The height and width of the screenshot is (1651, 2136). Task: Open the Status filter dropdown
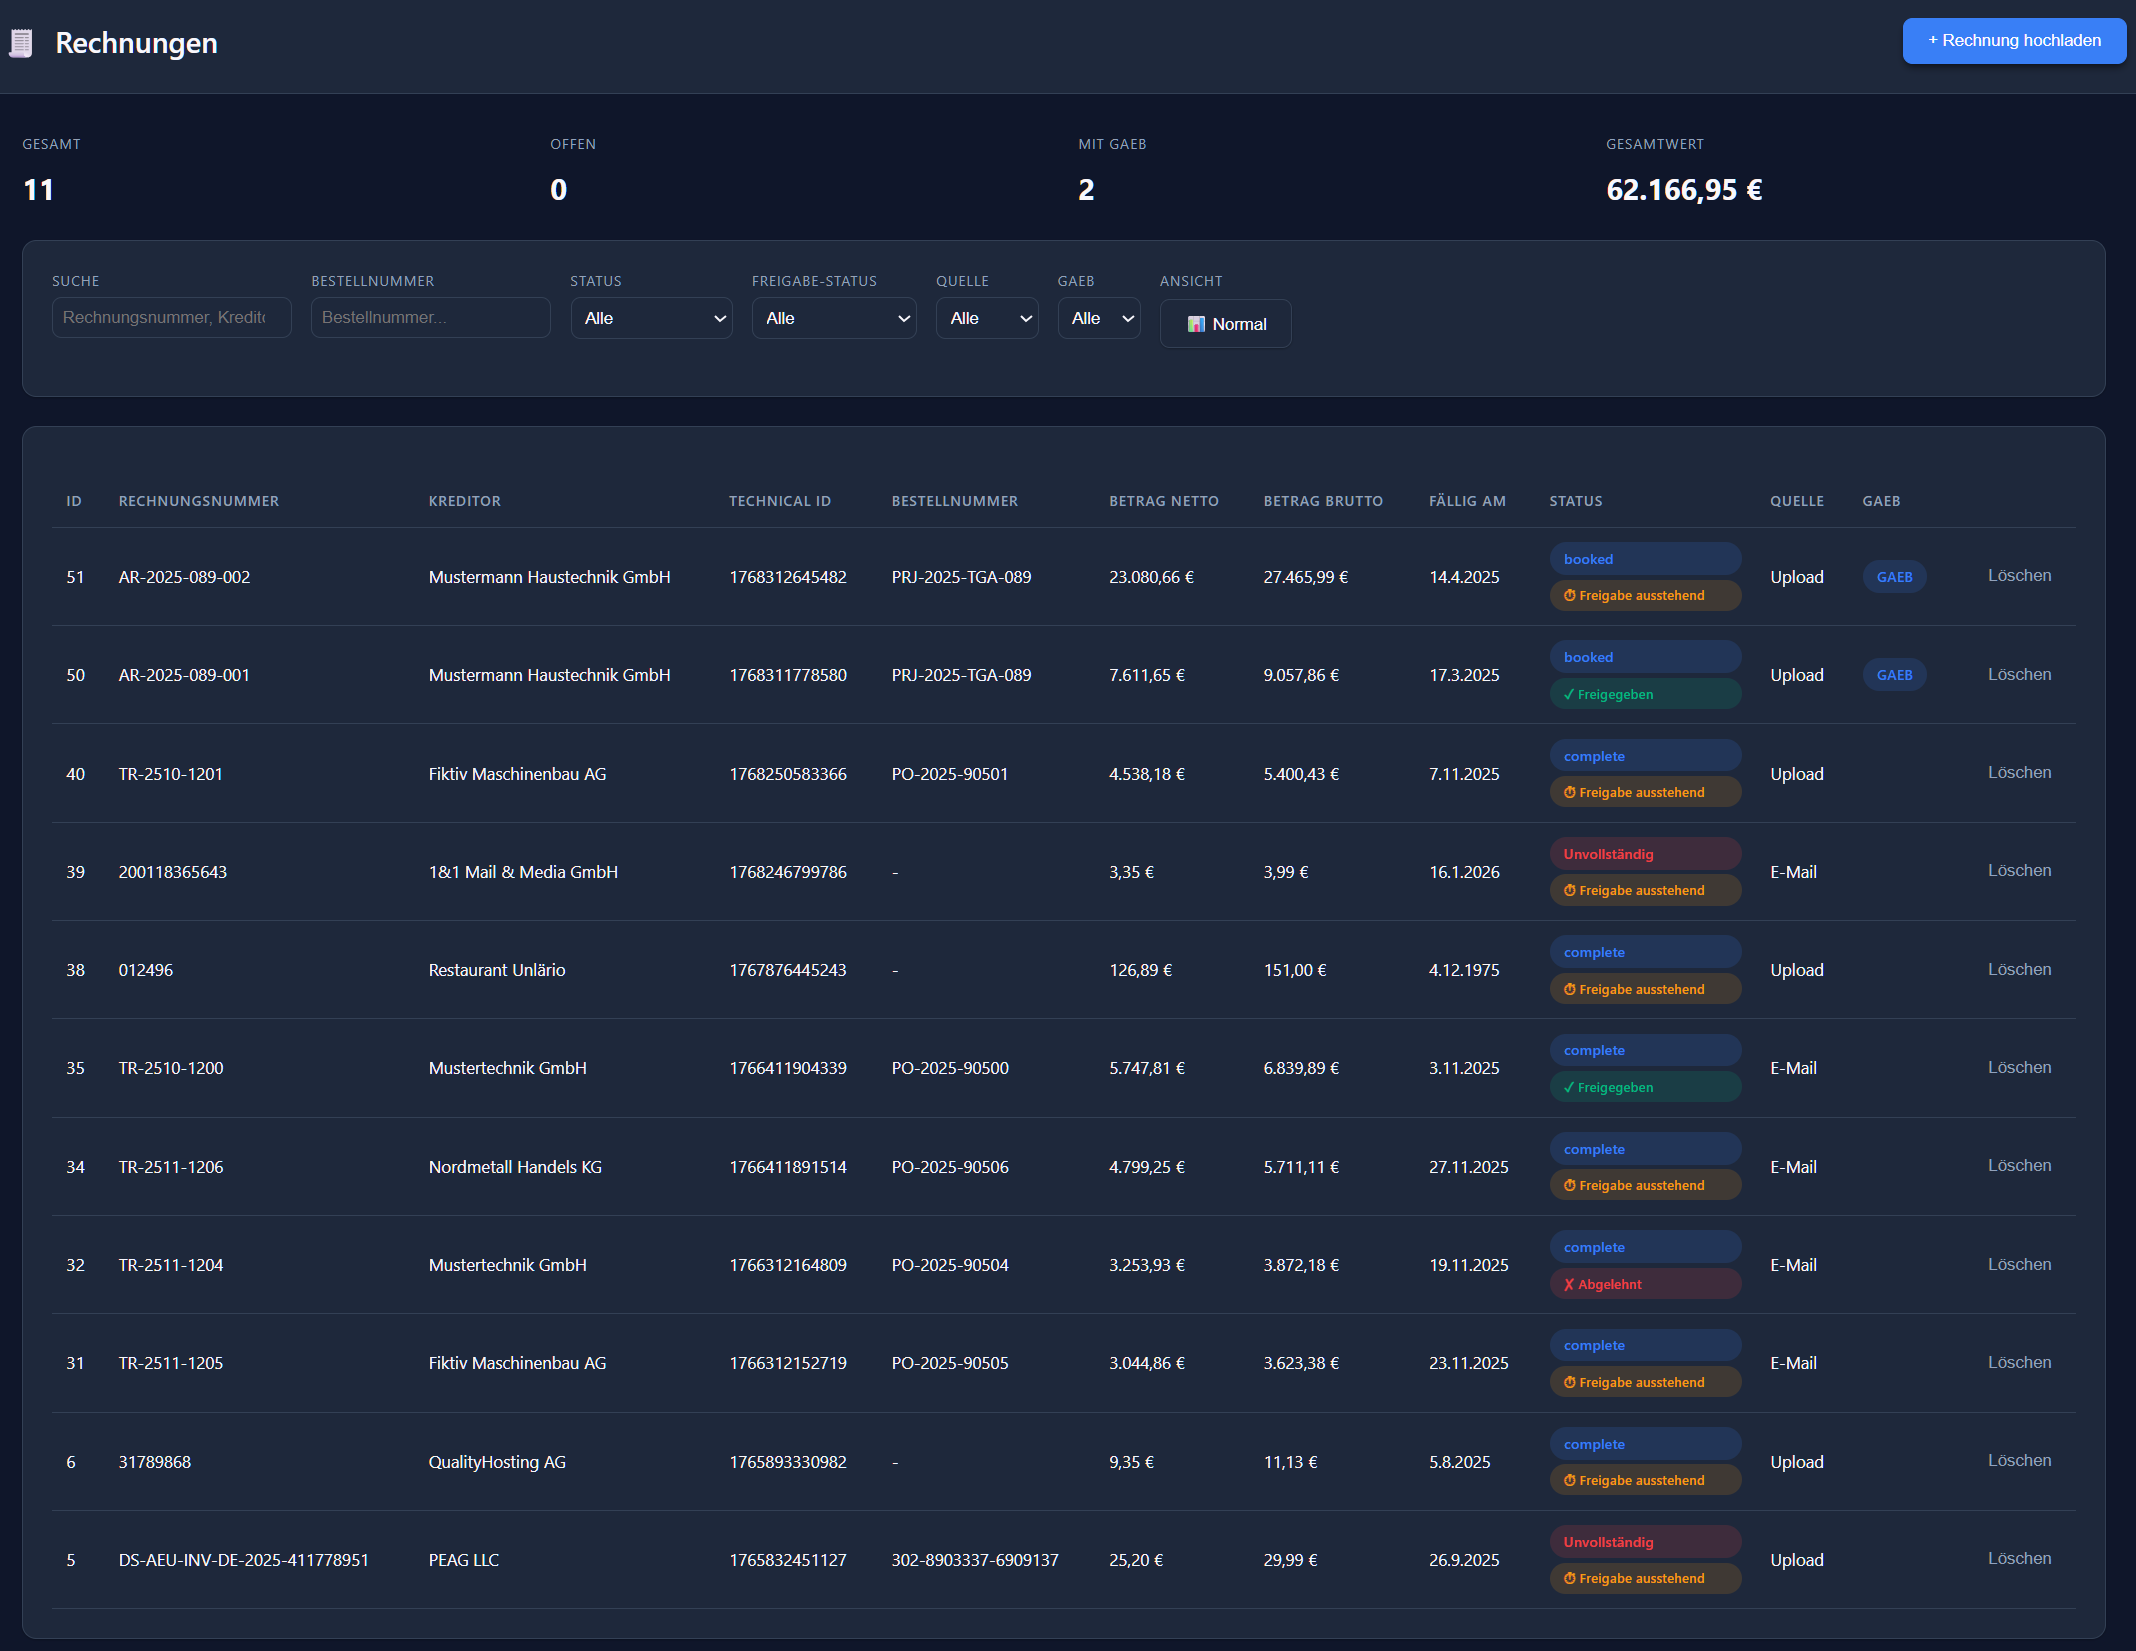coord(651,318)
